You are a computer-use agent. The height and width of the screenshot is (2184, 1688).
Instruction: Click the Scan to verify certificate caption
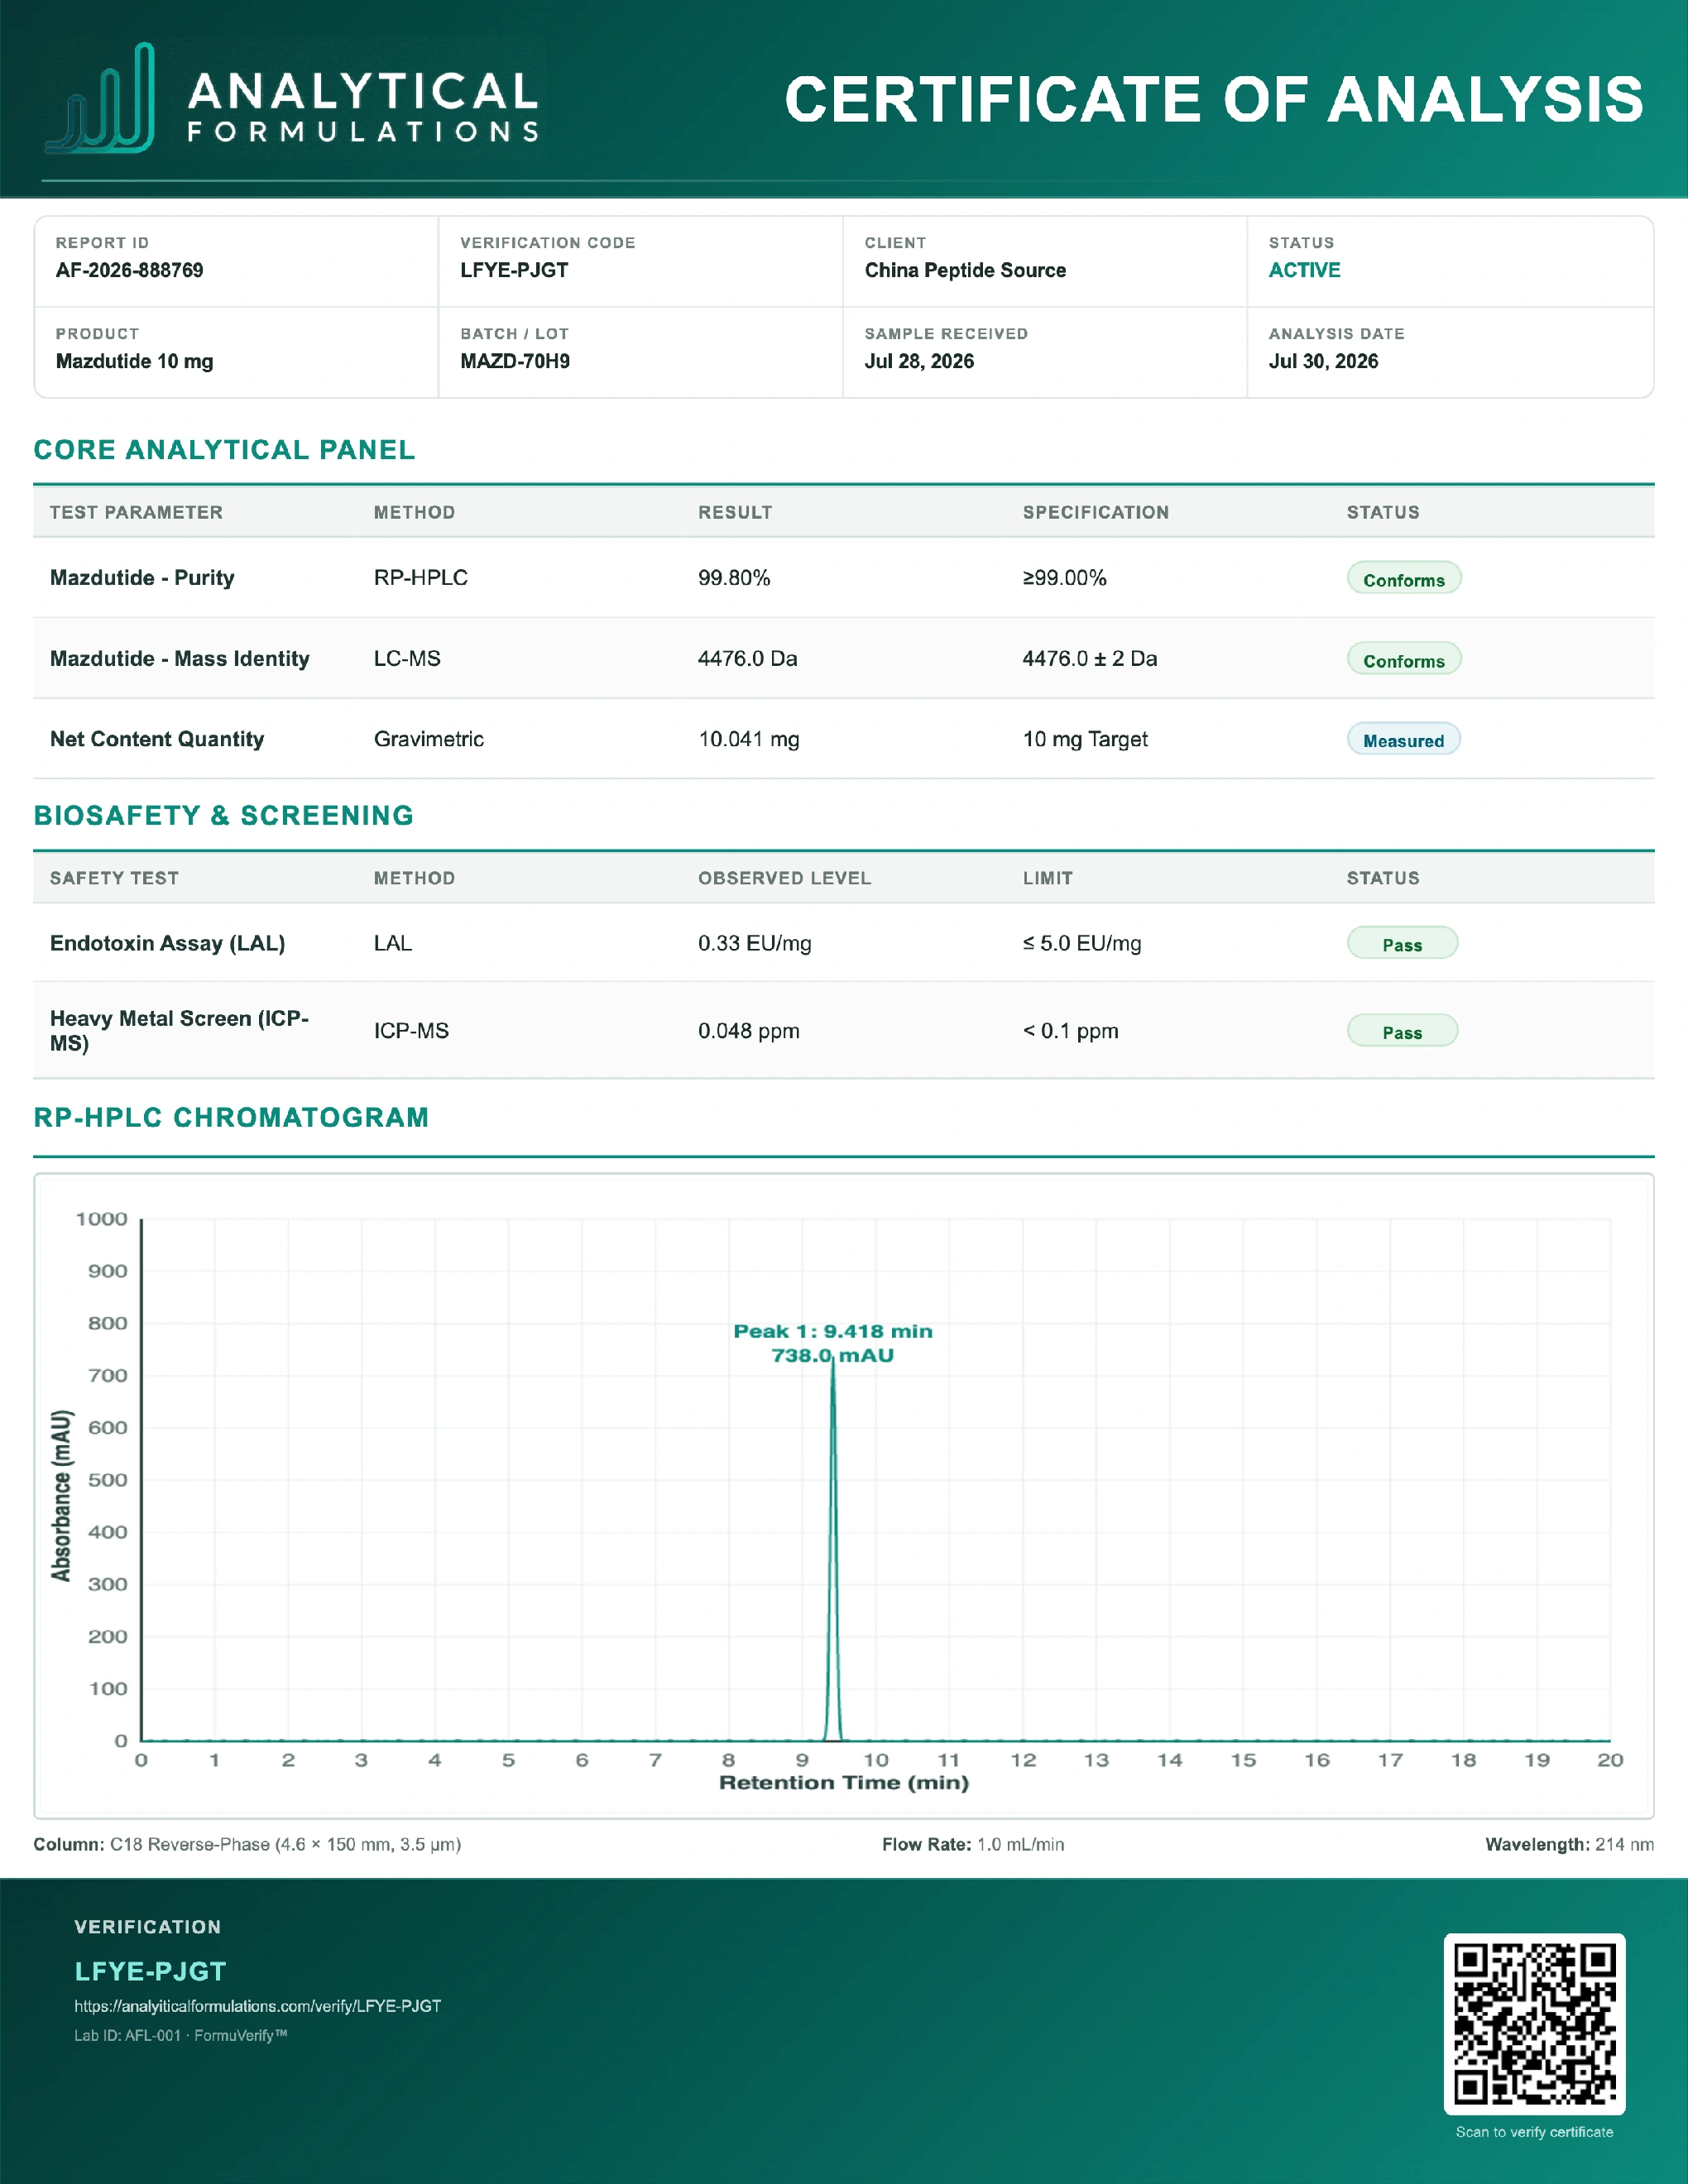[1534, 2131]
